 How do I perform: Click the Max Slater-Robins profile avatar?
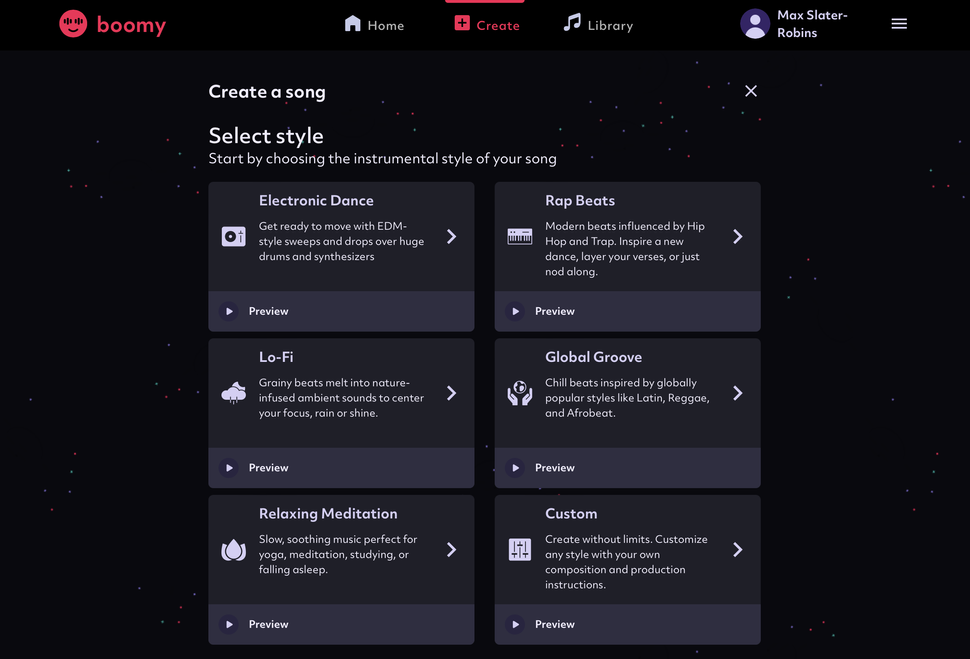click(x=755, y=23)
